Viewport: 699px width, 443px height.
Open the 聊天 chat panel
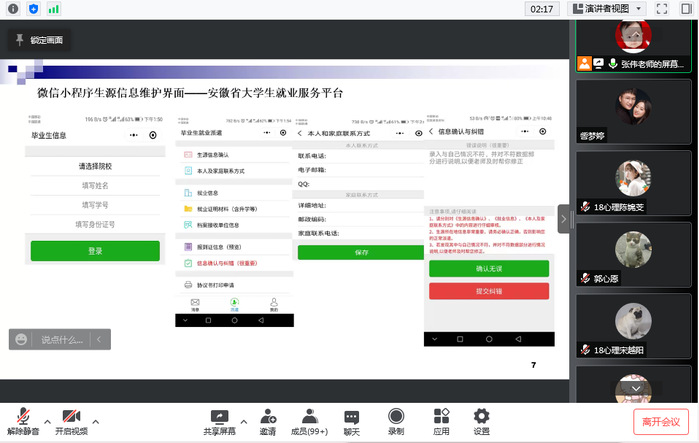click(351, 422)
